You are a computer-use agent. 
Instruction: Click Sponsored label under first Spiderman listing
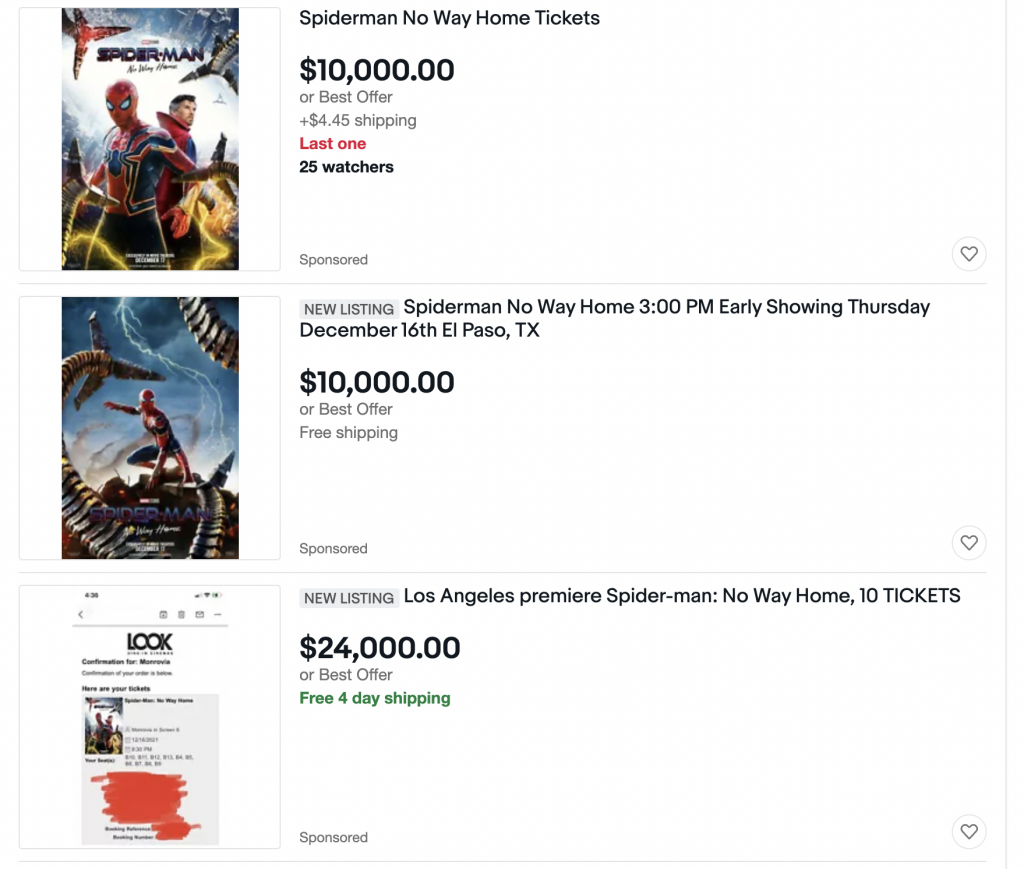pos(333,259)
